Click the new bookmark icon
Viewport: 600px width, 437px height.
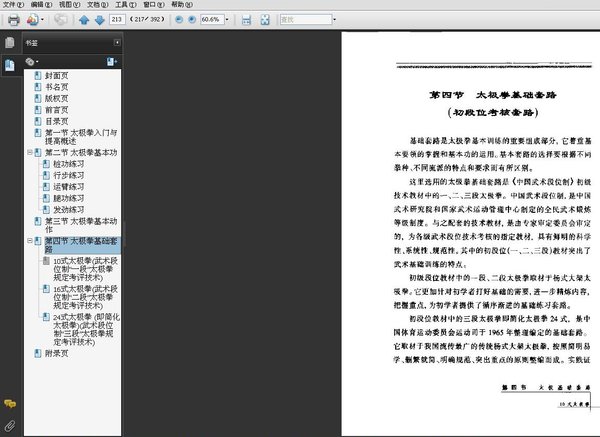[x=112, y=62]
